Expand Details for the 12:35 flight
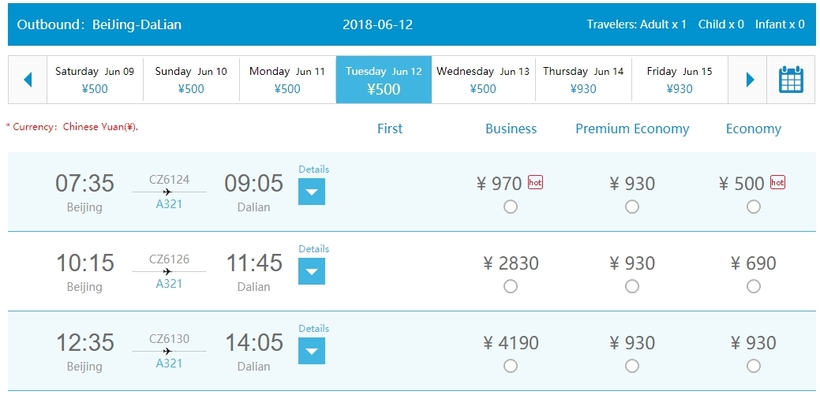Viewport: 820px width, 395px height. [312, 351]
